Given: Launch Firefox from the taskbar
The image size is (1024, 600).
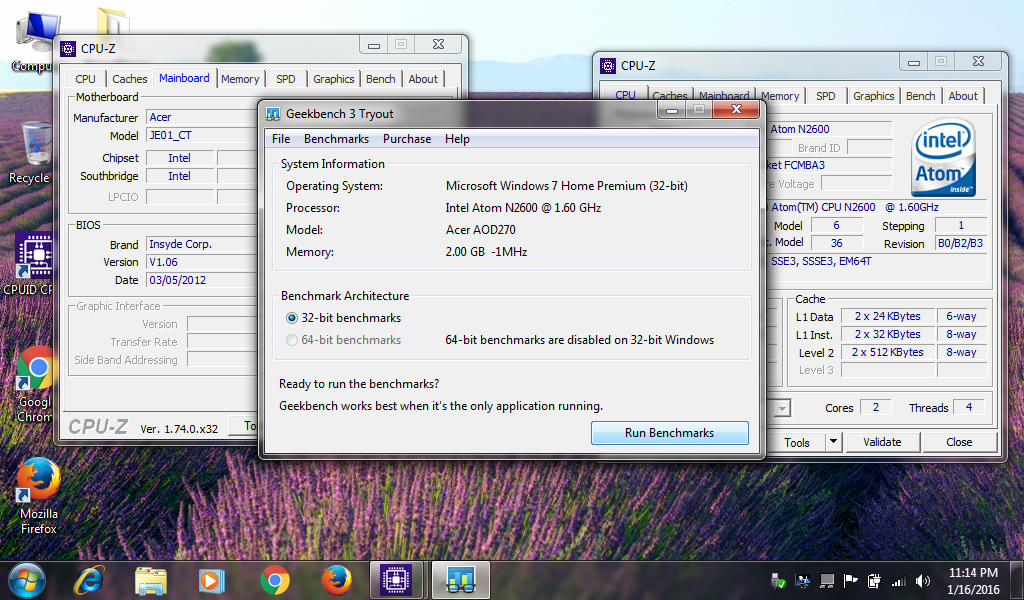Looking at the screenshot, I should click(337, 580).
